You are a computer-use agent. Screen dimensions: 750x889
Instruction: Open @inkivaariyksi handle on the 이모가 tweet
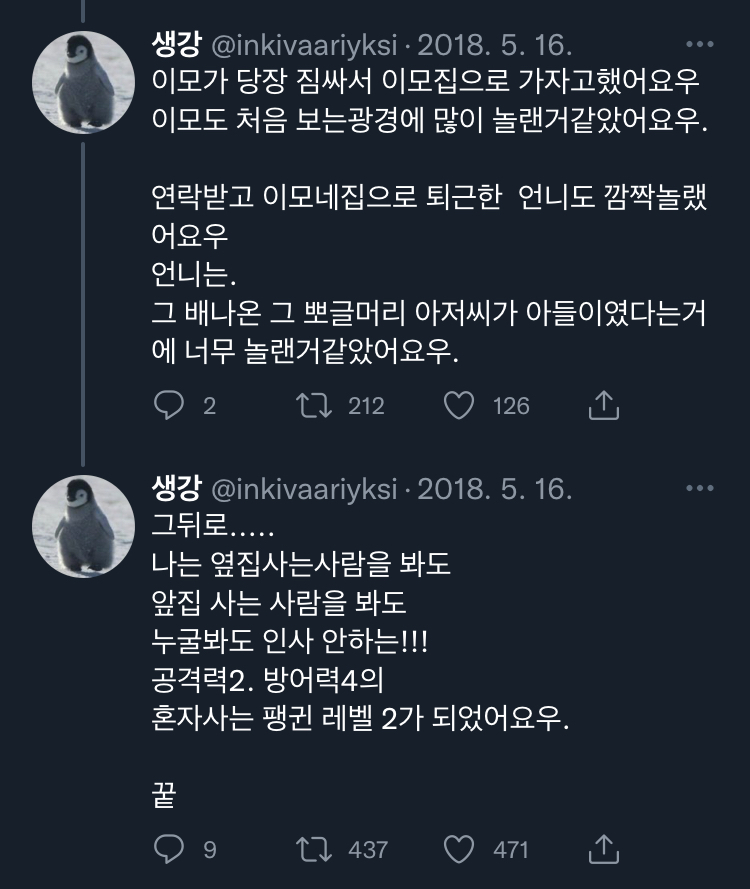(304, 46)
